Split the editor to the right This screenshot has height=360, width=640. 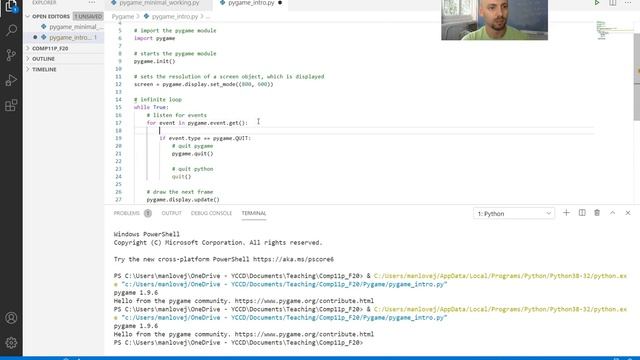[x=613, y=3]
